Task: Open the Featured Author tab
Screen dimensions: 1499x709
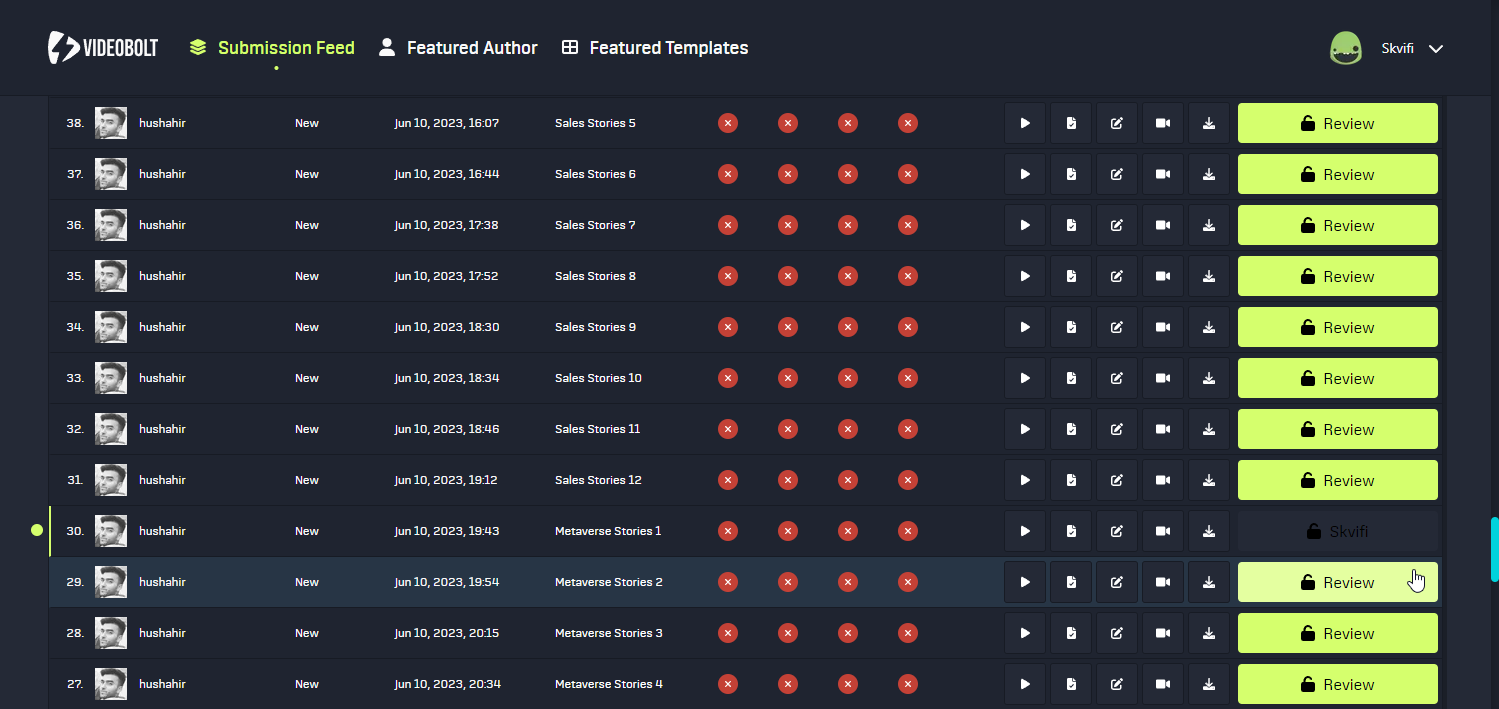Action: coord(458,48)
